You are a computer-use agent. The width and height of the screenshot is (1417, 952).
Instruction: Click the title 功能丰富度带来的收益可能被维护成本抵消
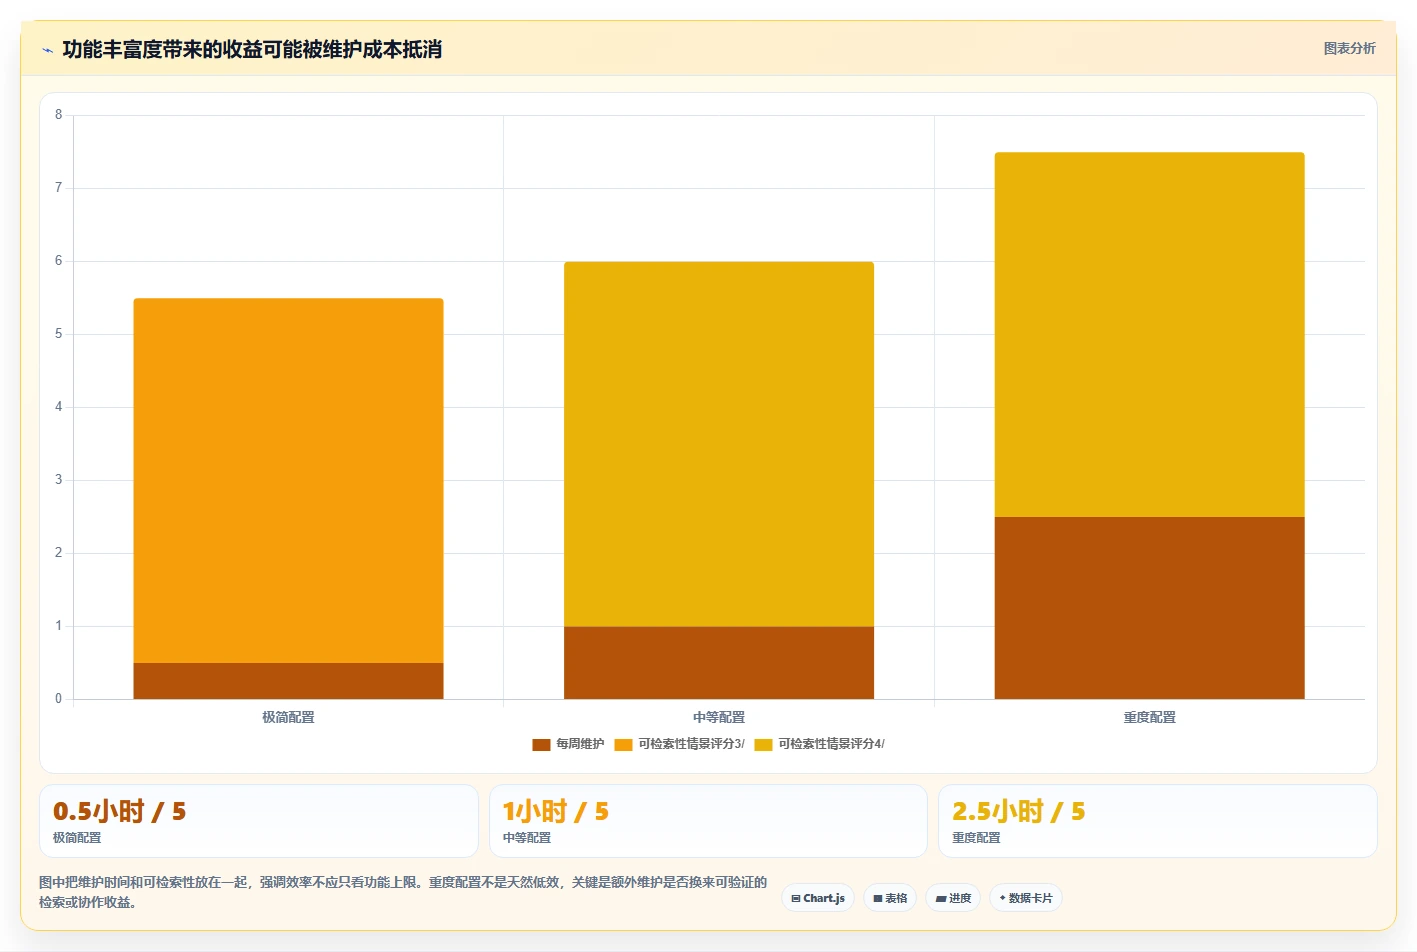pos(252,49)
